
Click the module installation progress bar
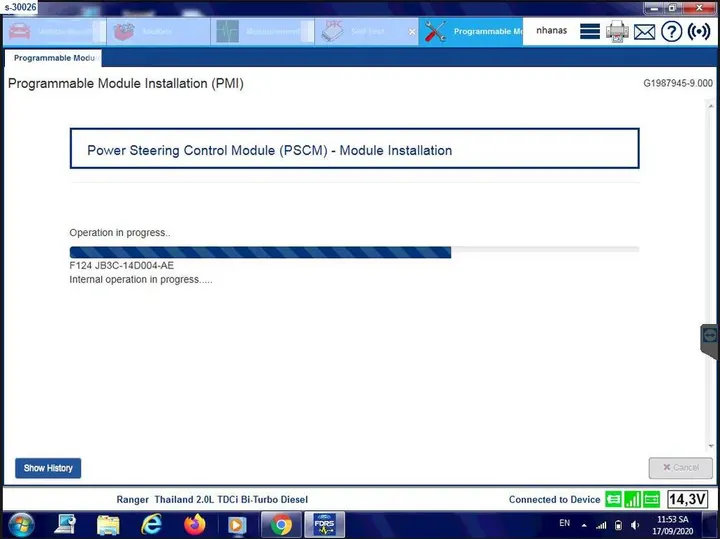click(354, 252)
